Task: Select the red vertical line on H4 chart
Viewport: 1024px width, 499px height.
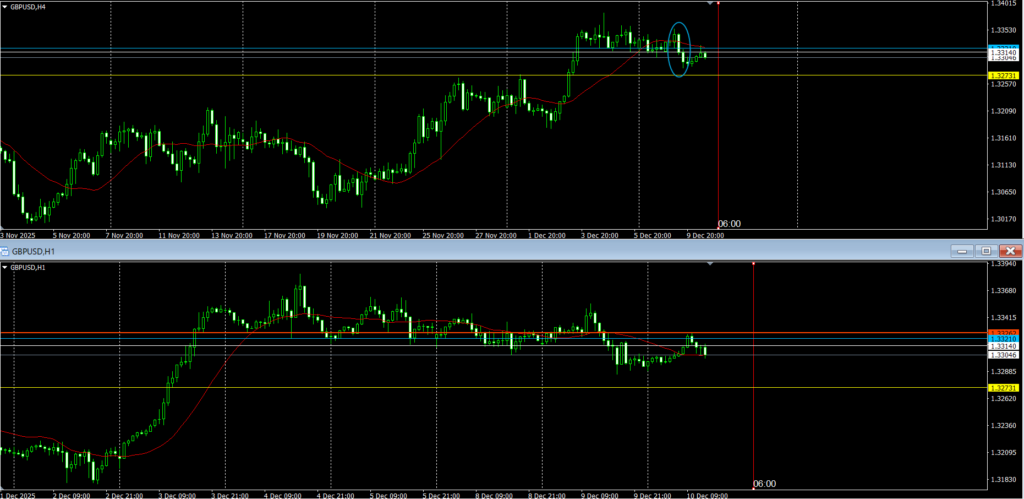Action: (x=719, y=120)
